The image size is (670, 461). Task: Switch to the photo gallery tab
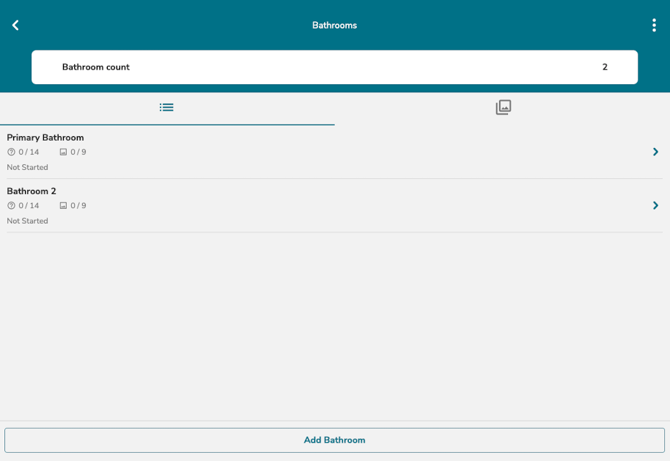pos(503,107)
